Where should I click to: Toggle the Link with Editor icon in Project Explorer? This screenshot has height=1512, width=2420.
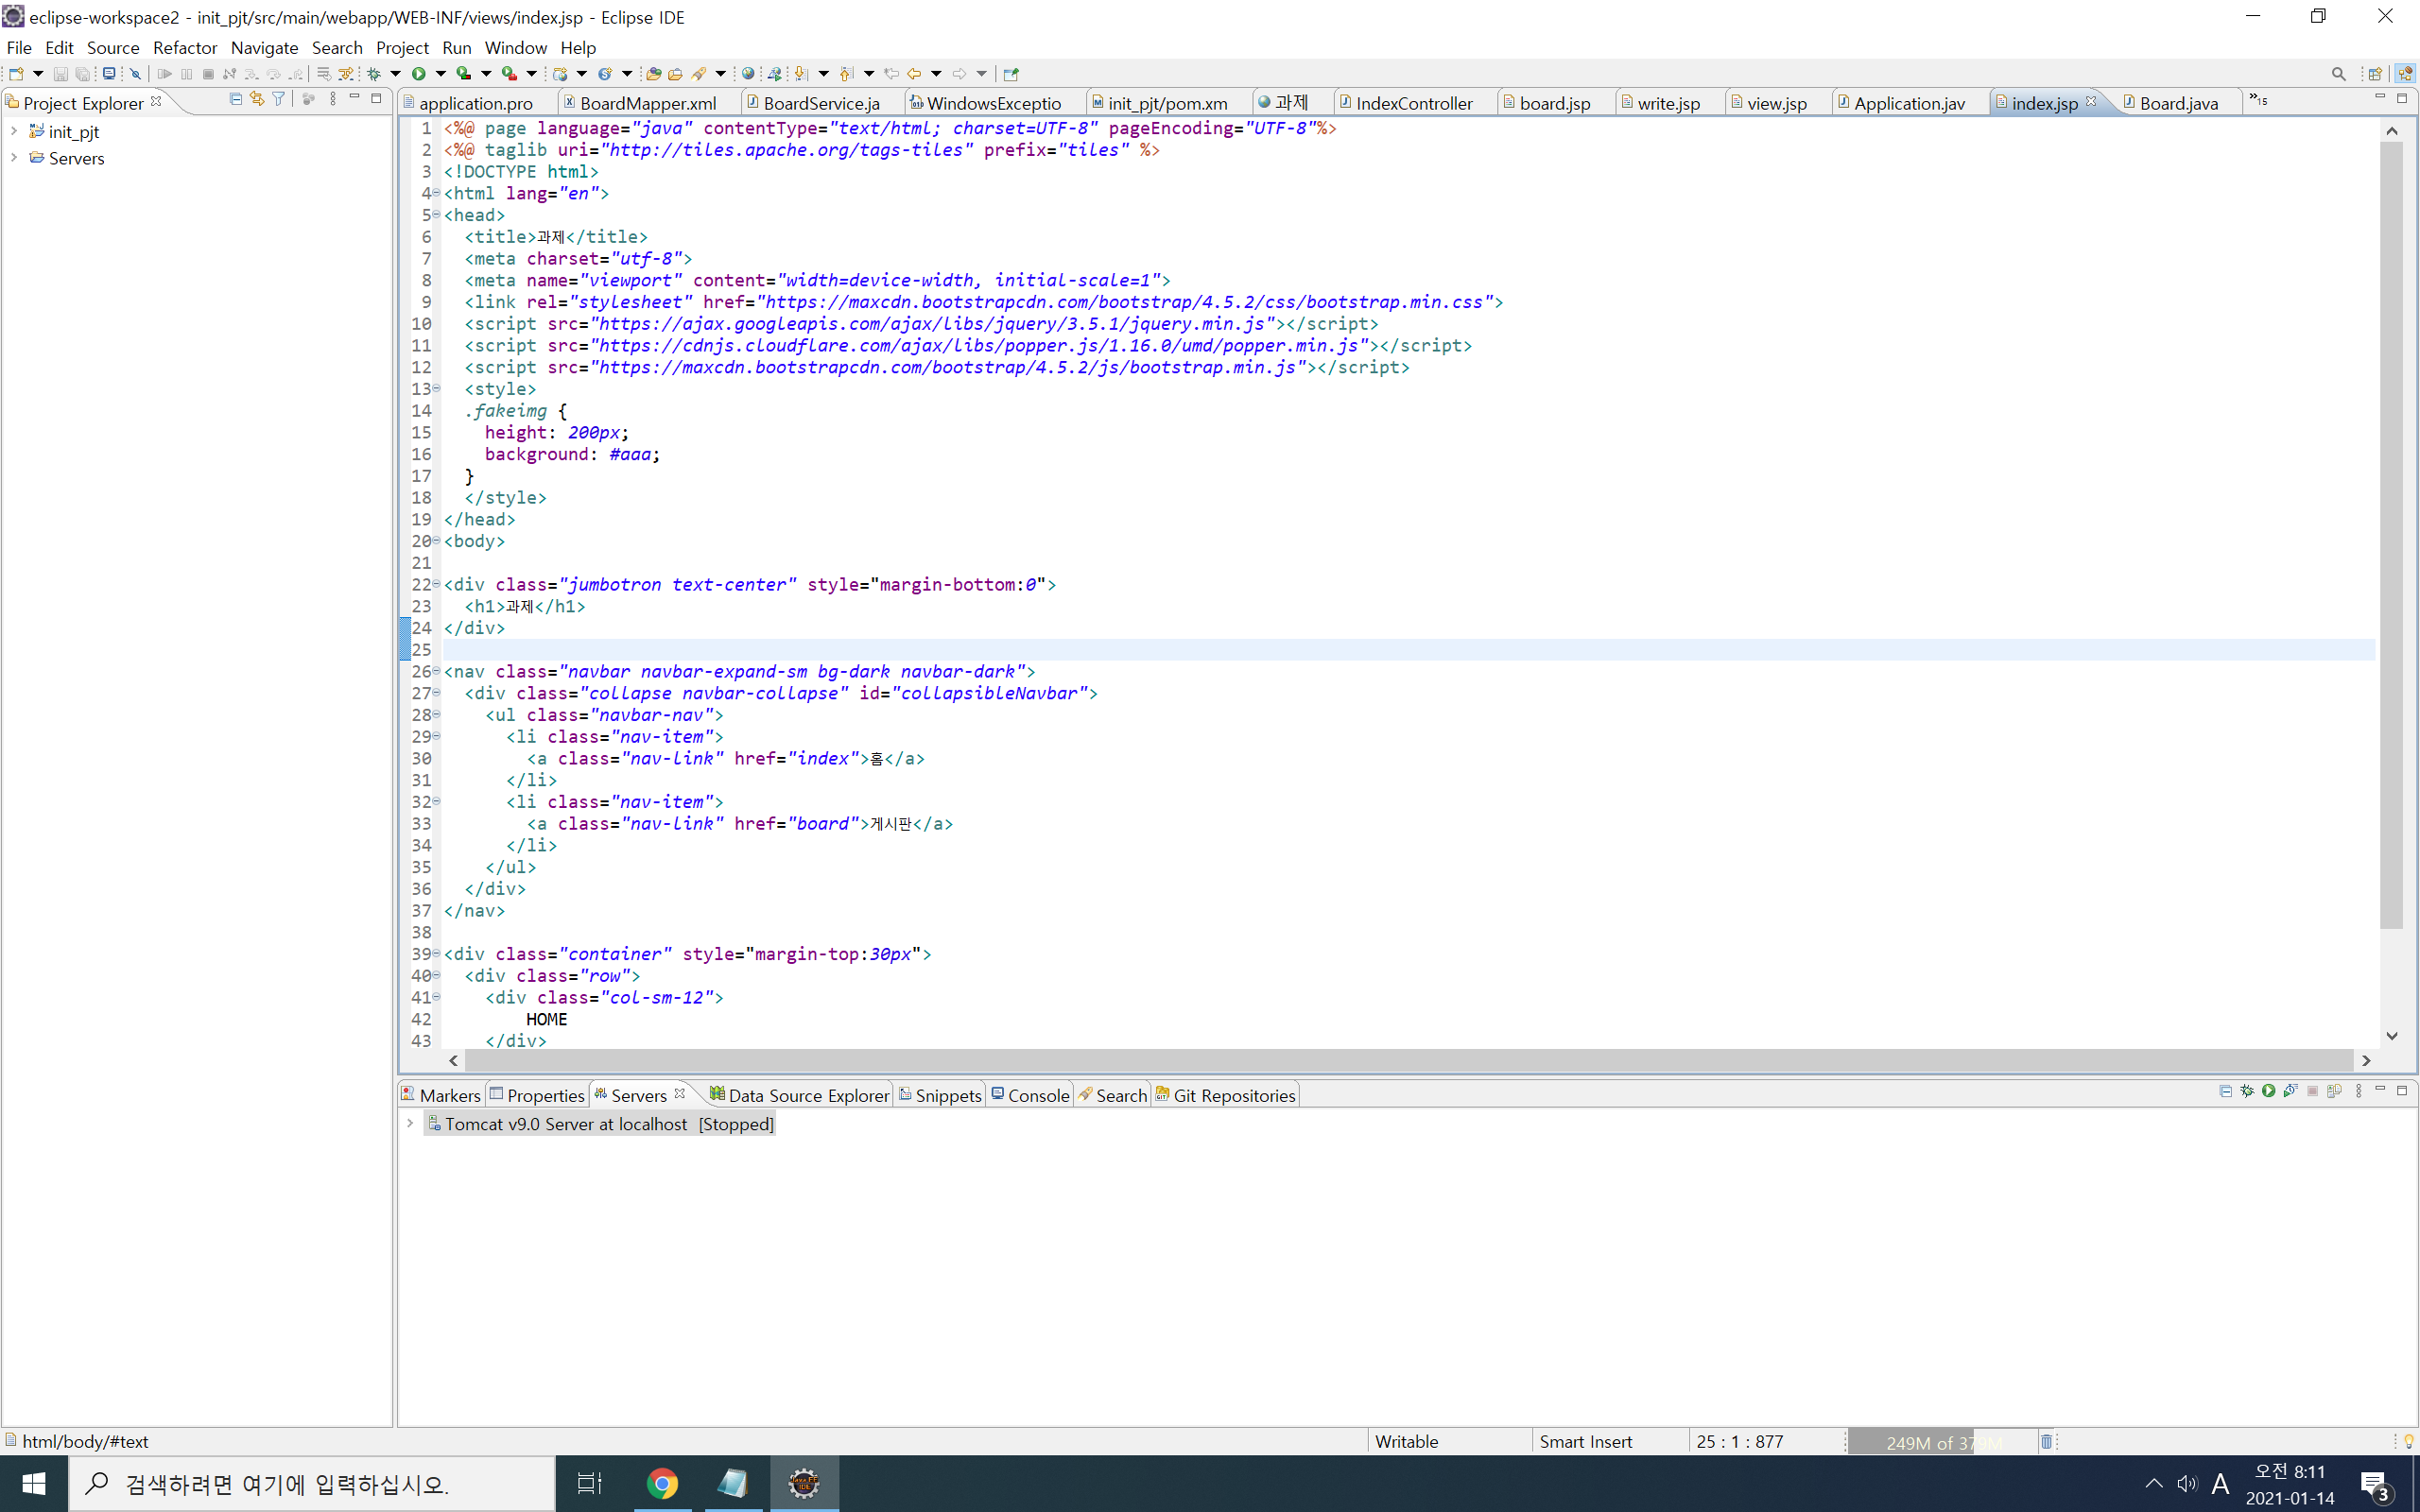coord(257,99)
